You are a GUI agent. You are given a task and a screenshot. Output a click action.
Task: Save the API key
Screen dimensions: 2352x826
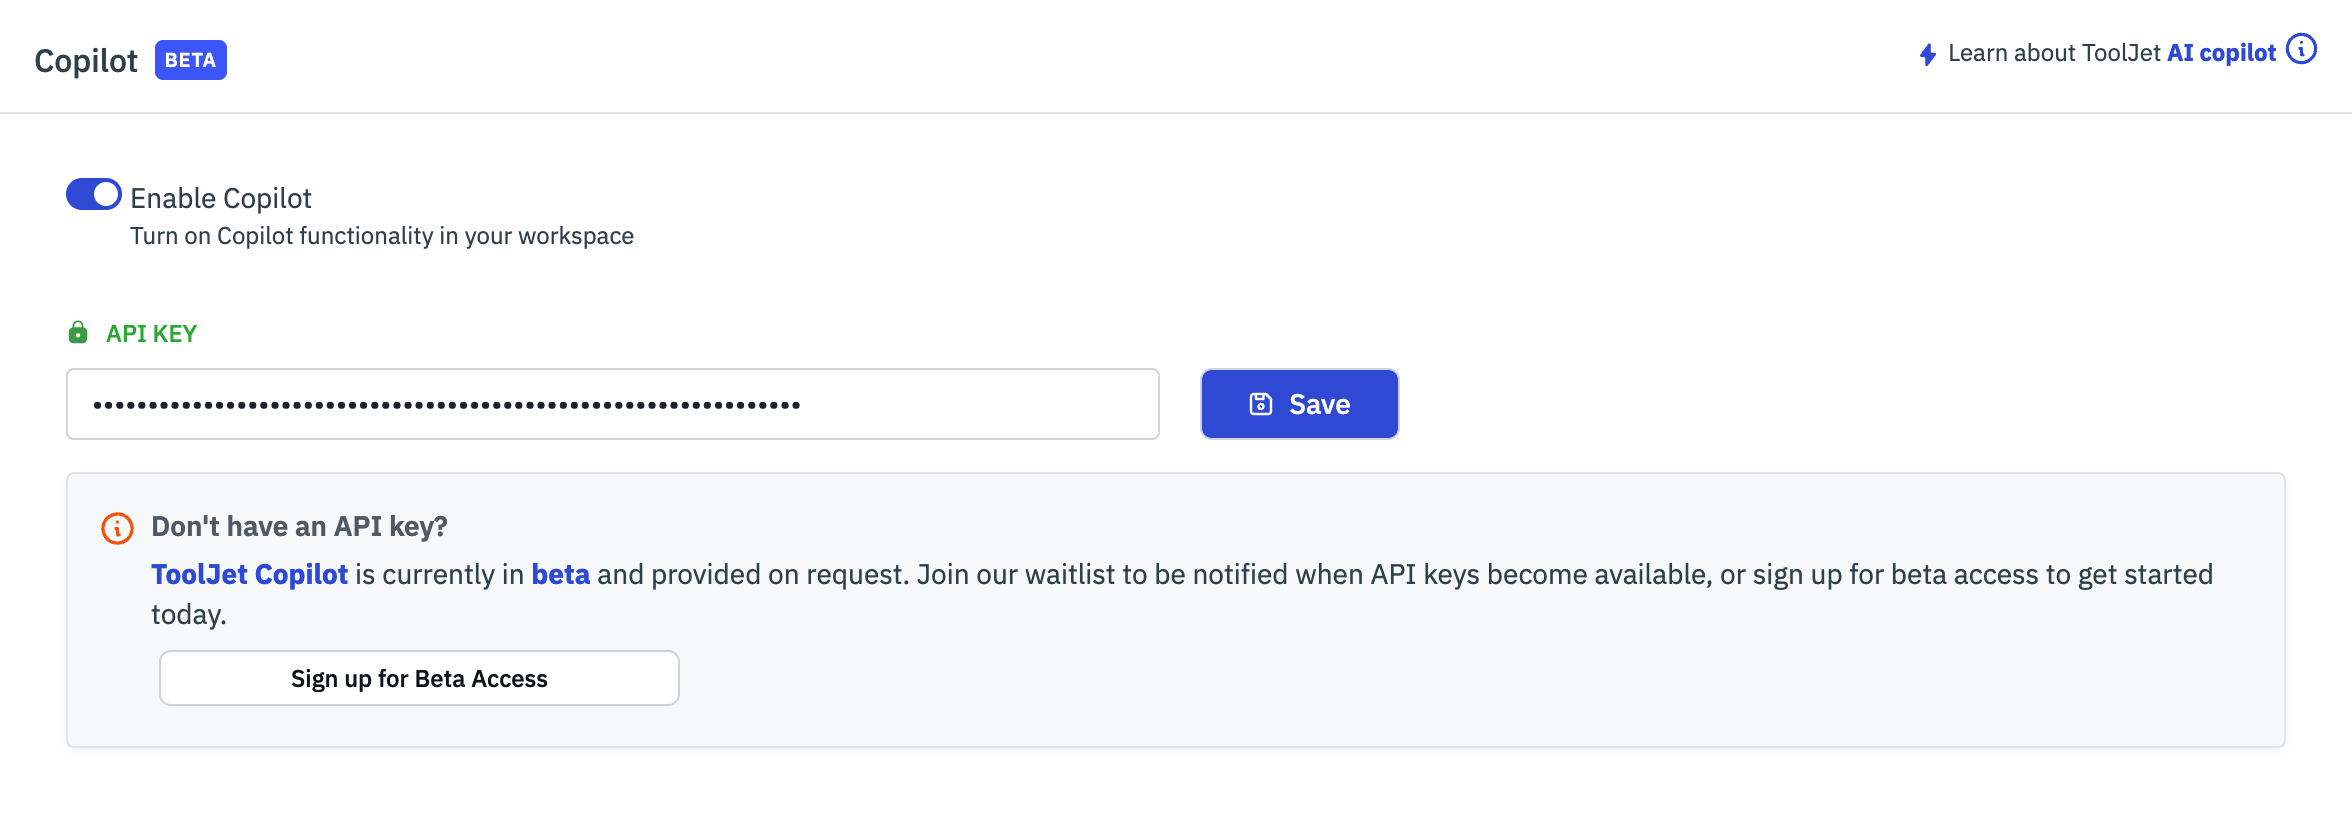(x=1299, y=404)
